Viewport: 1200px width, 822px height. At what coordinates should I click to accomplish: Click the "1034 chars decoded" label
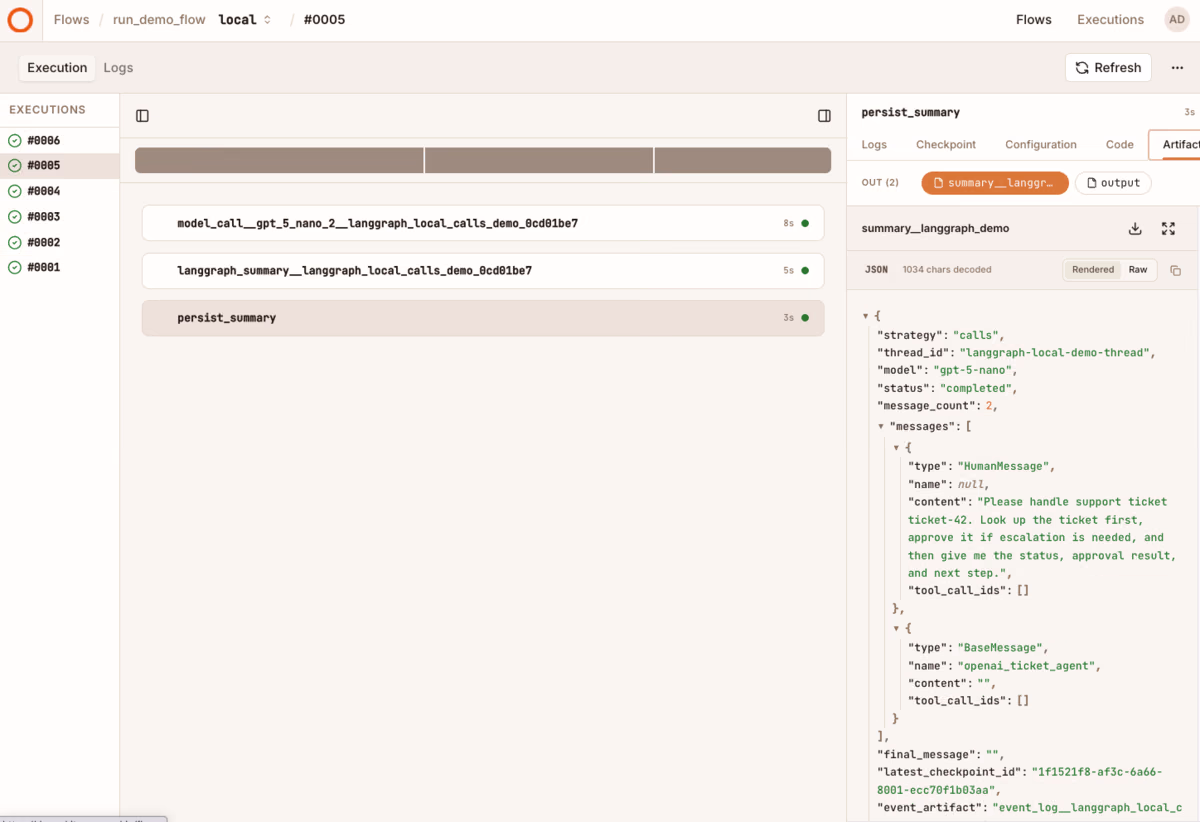coord(948,270)
